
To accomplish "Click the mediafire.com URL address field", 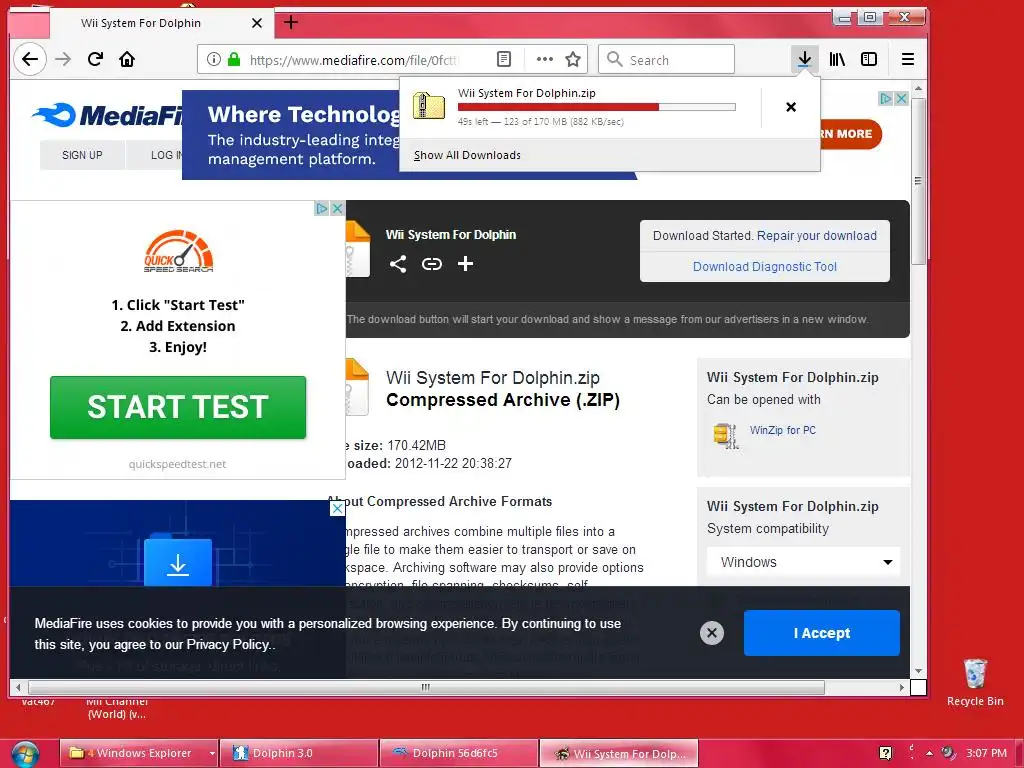I will point(353,59).
